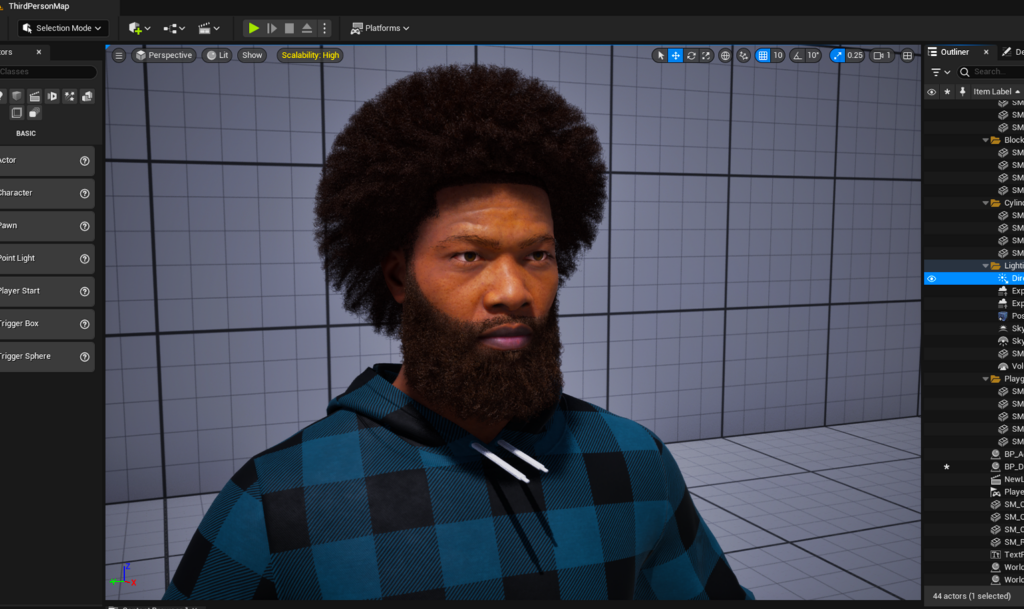Open the Platforms dropdown
This screenshot has height=609, width=1024.
pos(381,28)
